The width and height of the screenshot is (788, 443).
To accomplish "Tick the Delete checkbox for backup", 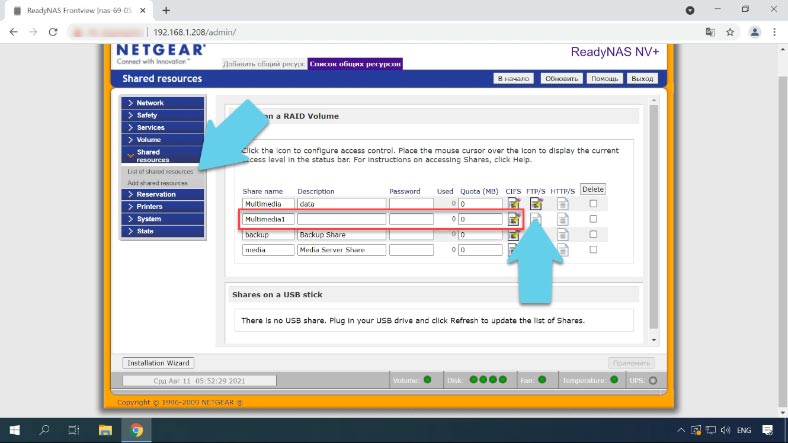I will pos(593,234).
